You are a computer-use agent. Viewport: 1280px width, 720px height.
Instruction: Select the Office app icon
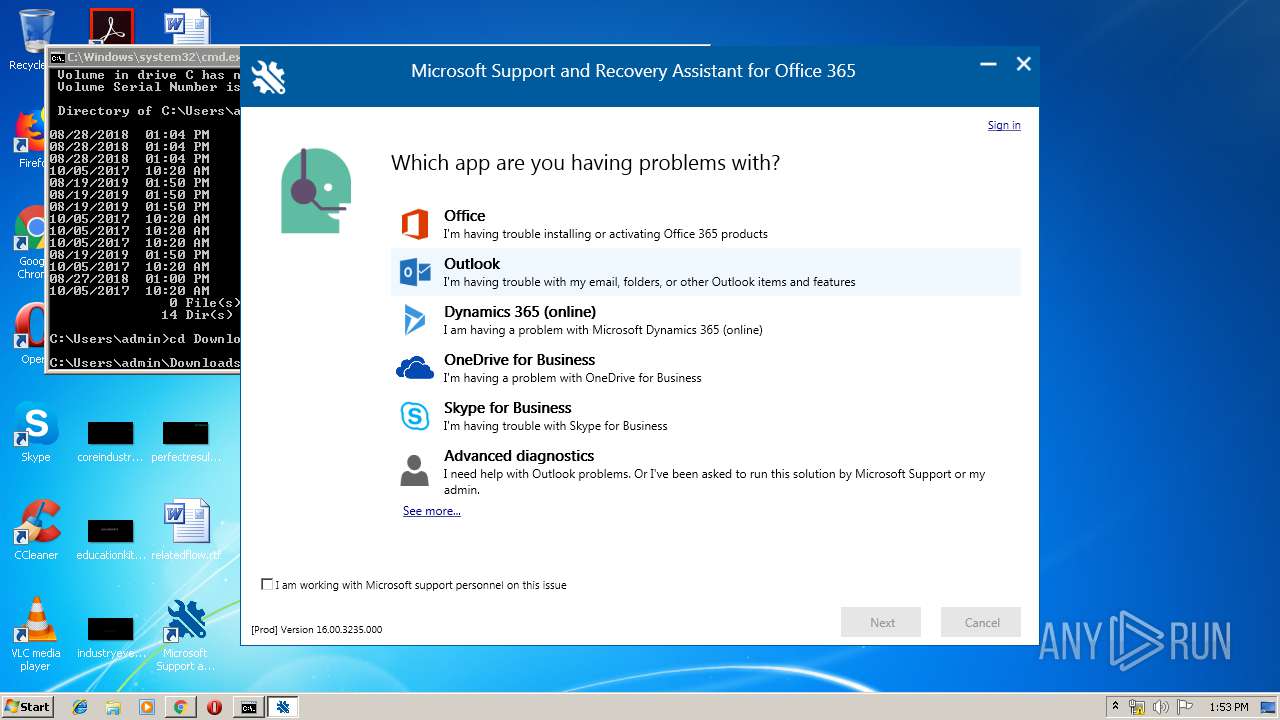[x=414, y=224]
